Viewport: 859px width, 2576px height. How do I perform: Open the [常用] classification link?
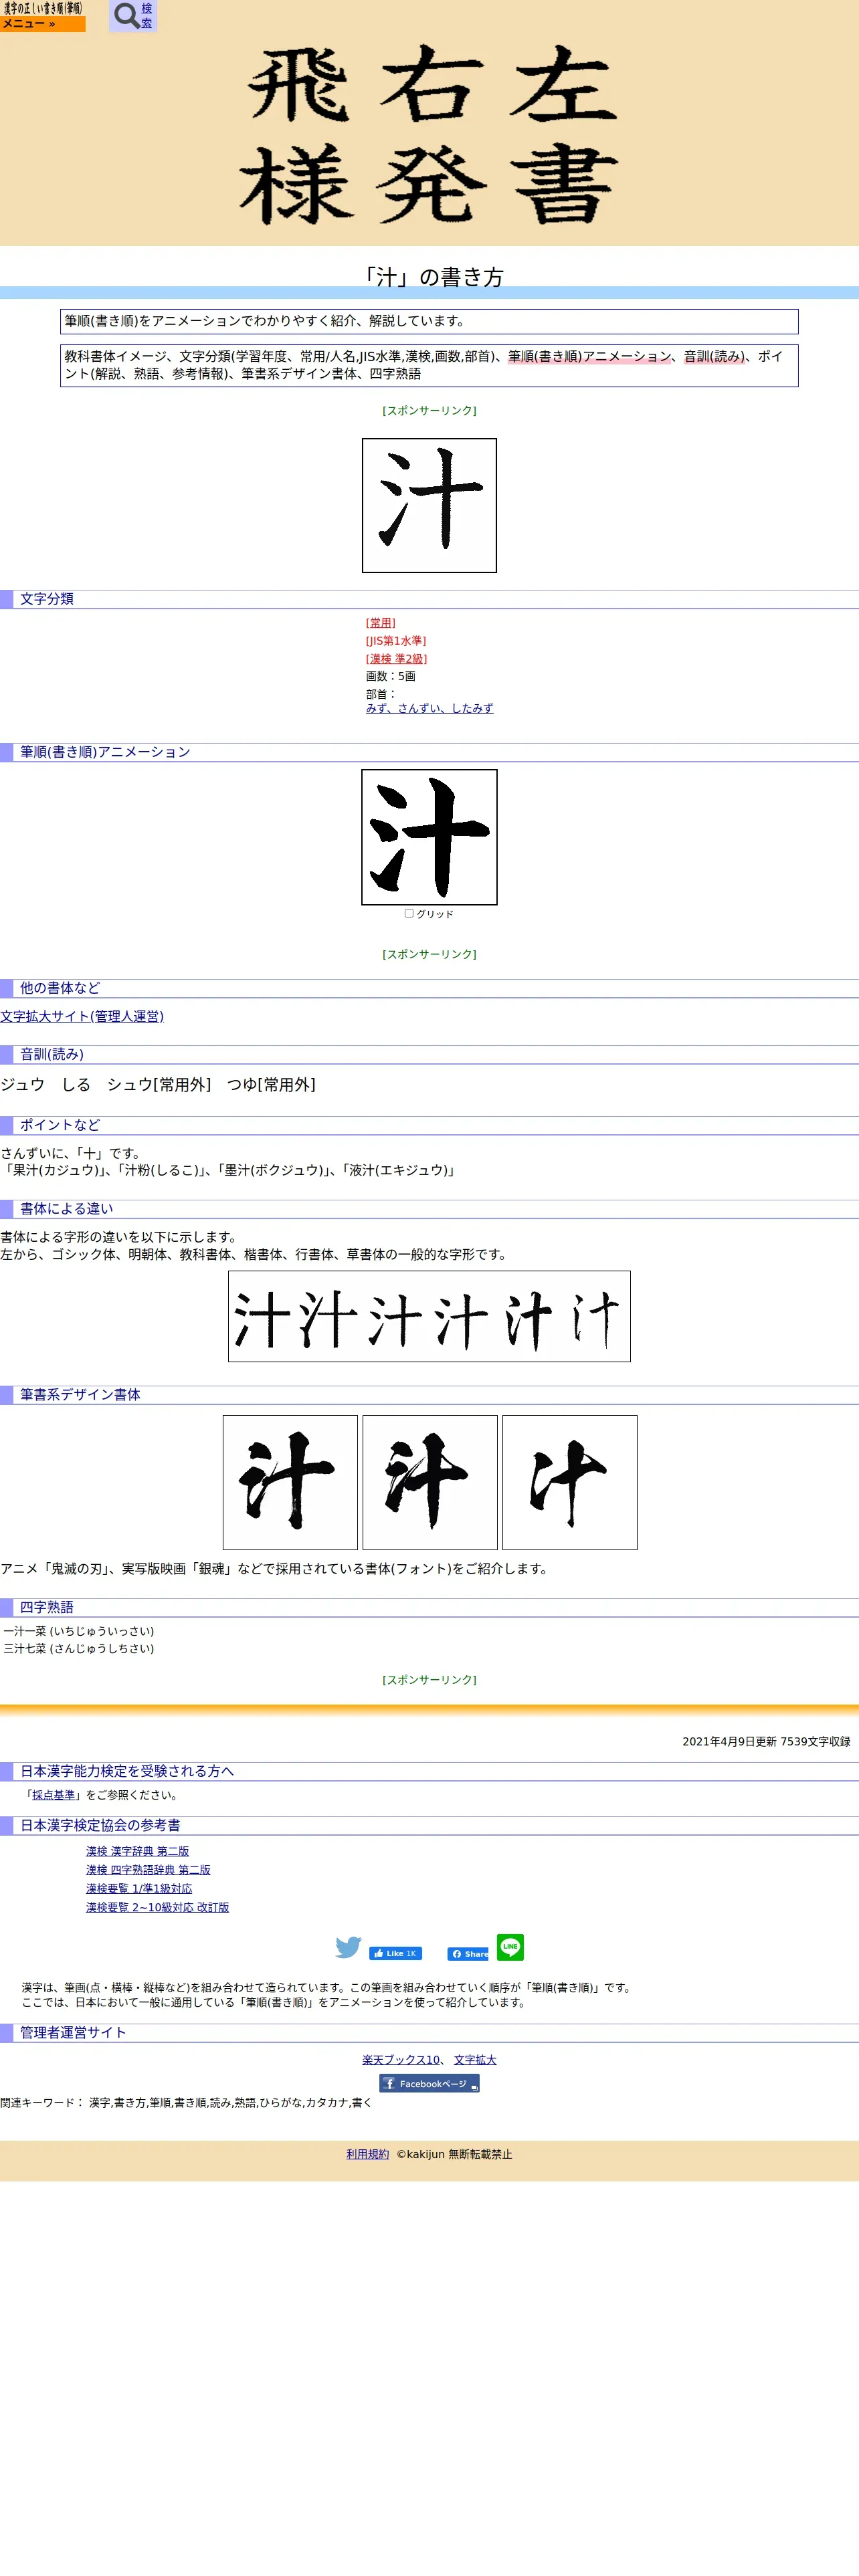coord(381,623)
